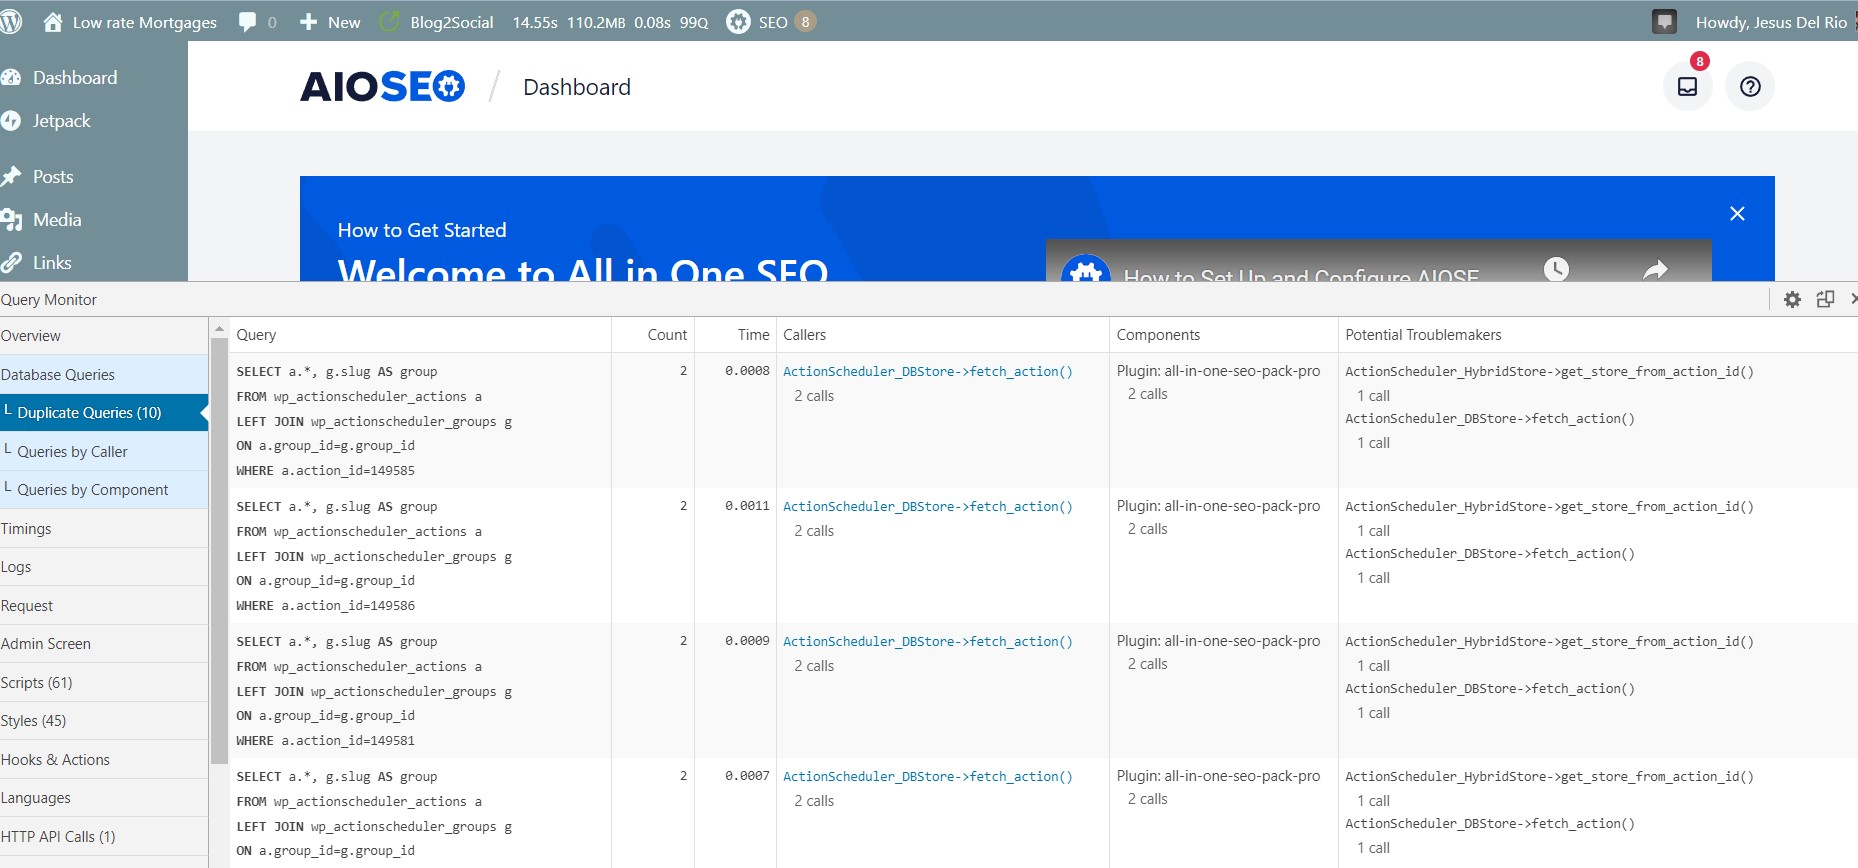1858x868 pixels.
Task: Open the Logs panel
Action: tap(104, 567)
